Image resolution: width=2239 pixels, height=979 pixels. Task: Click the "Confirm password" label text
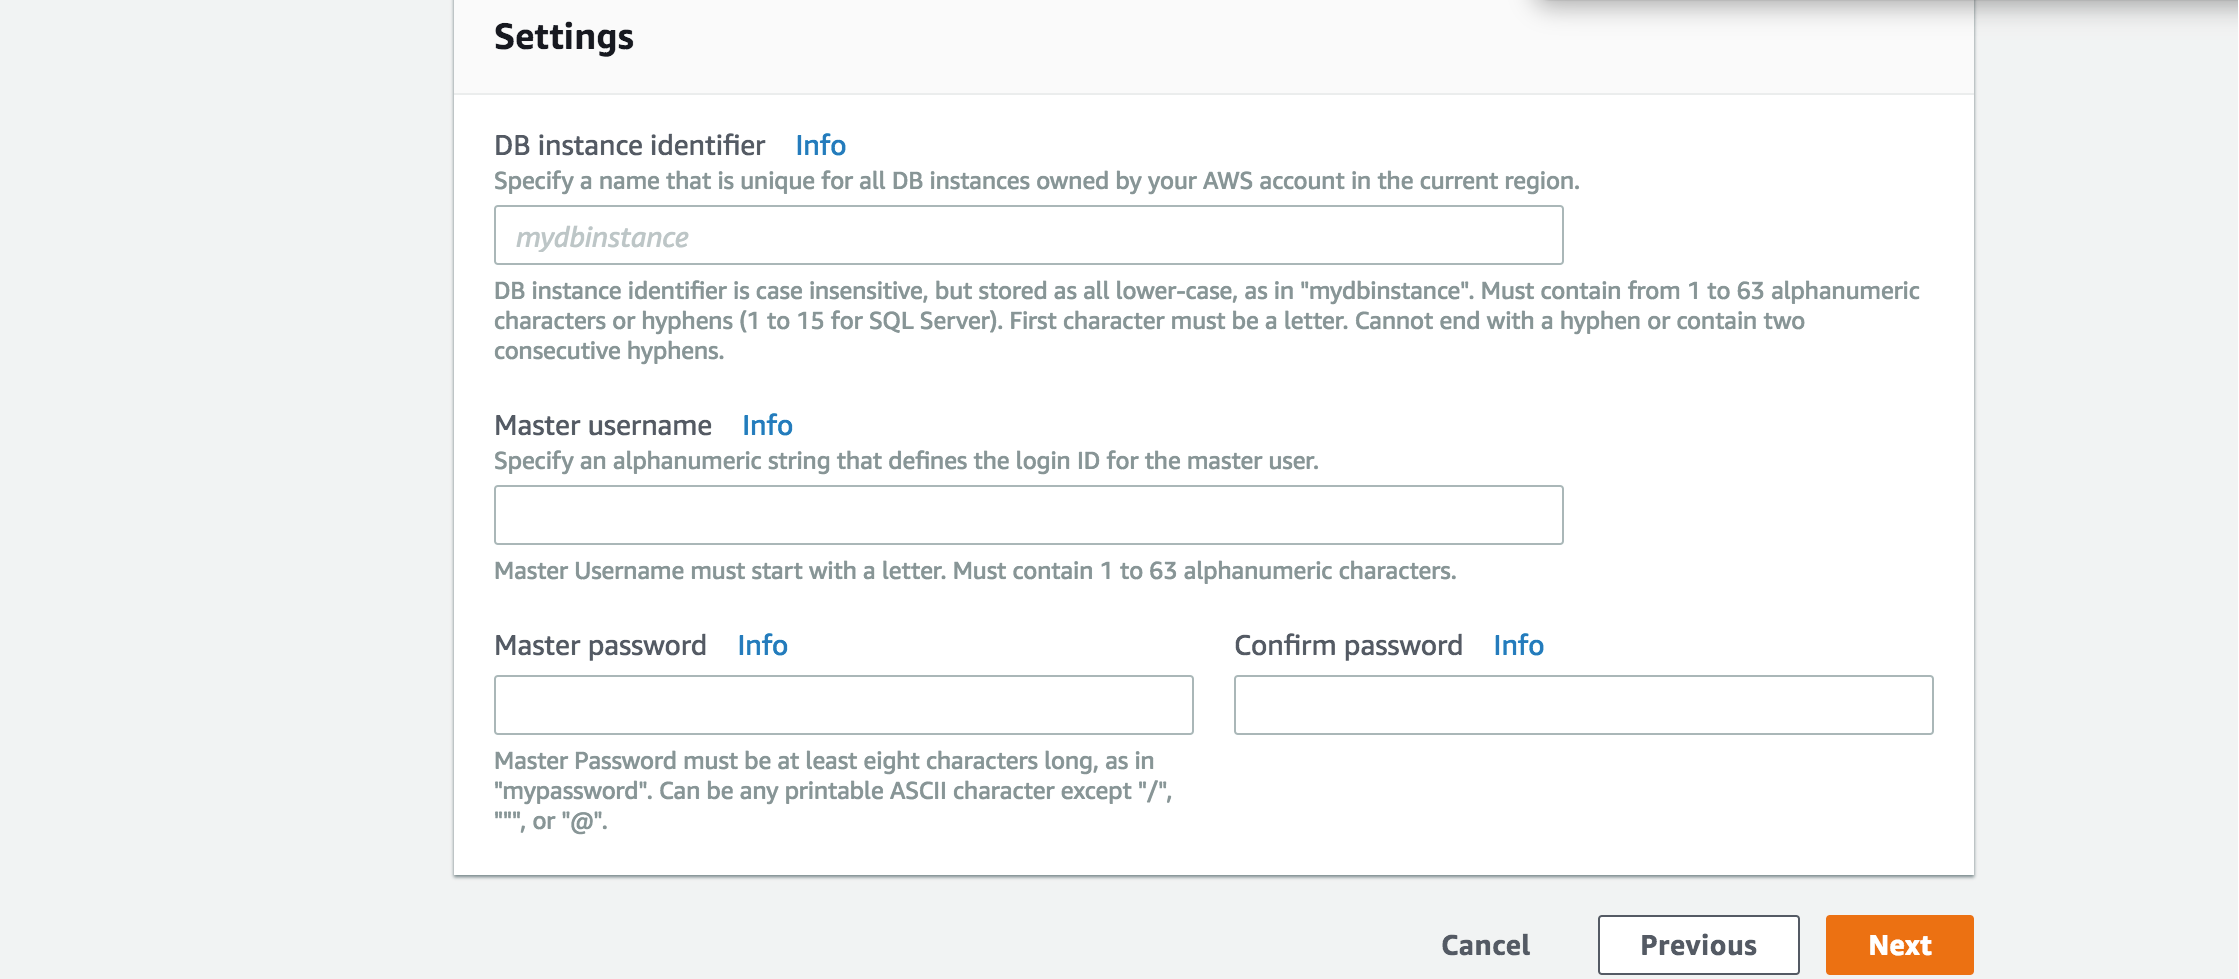tap(1348, 646)
